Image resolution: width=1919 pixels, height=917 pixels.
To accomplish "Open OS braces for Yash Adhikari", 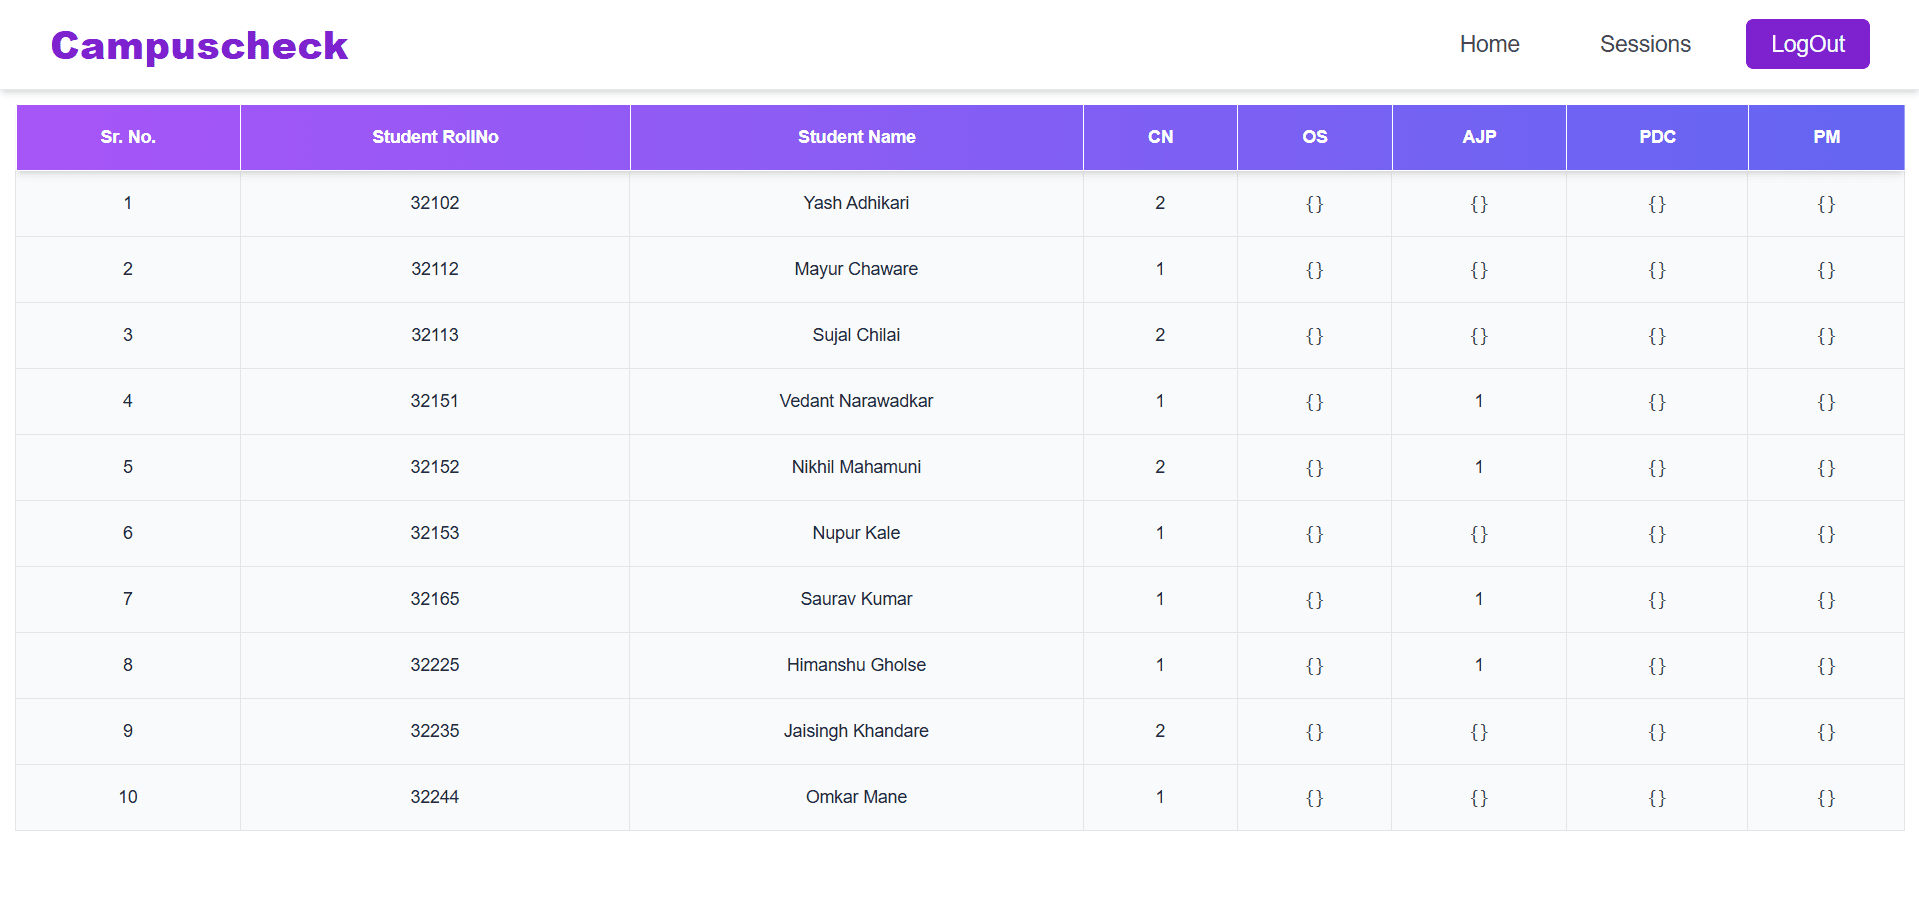I will 1314,203.
